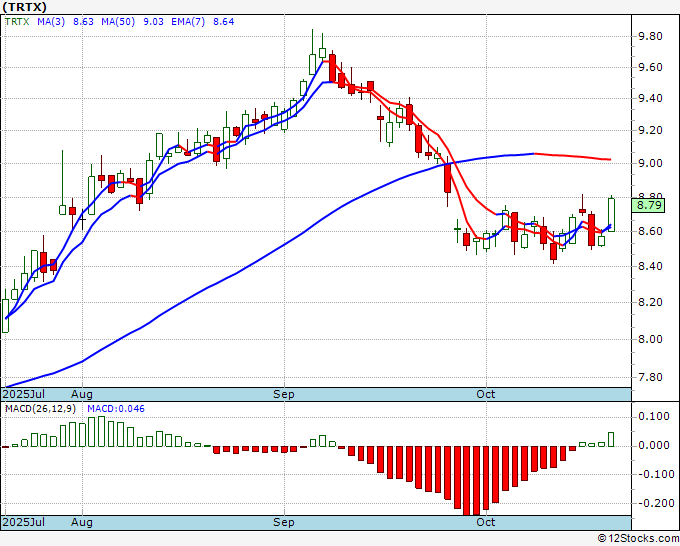Viewport: 680px width, 546px height.
Task: Click the latest green MACD histogram bar
Action: point(611,439)
